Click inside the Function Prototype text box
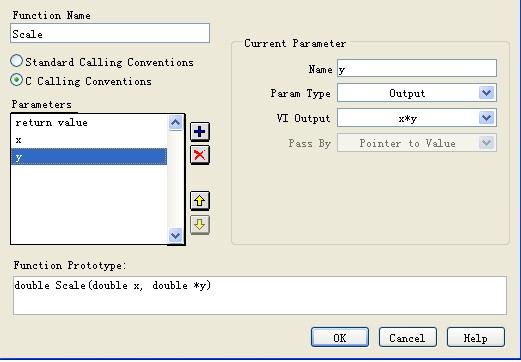 pos(260,295)
